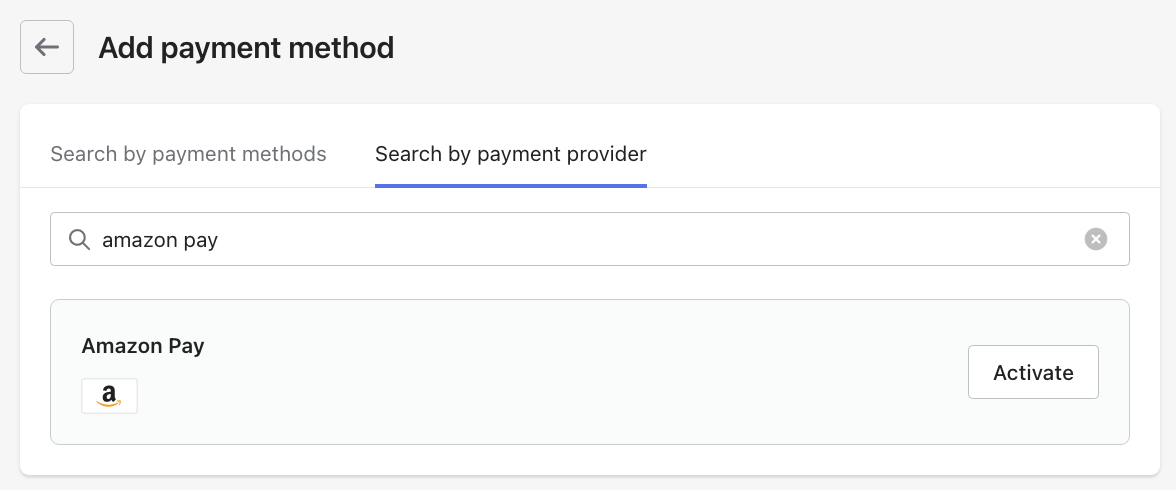Select Search by payment provider tab
This screenshot has height=490, width=1176.
pyautogui.click(x=511, y=154)
